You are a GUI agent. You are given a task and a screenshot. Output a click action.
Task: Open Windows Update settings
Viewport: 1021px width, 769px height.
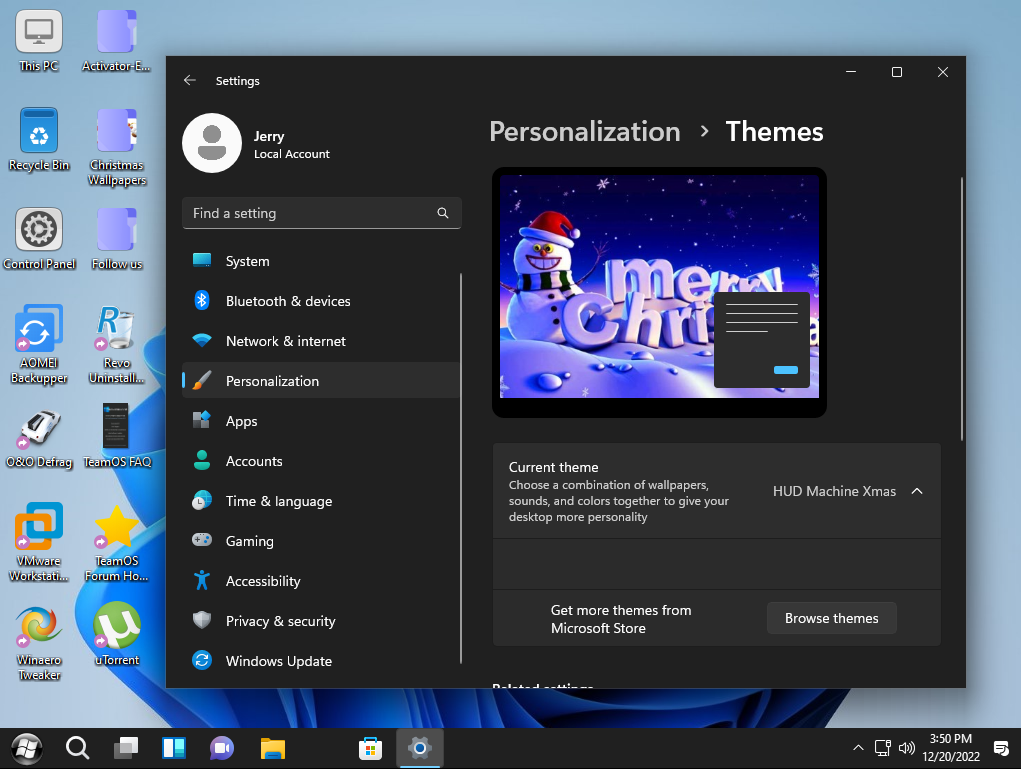(x=278, y=661)
